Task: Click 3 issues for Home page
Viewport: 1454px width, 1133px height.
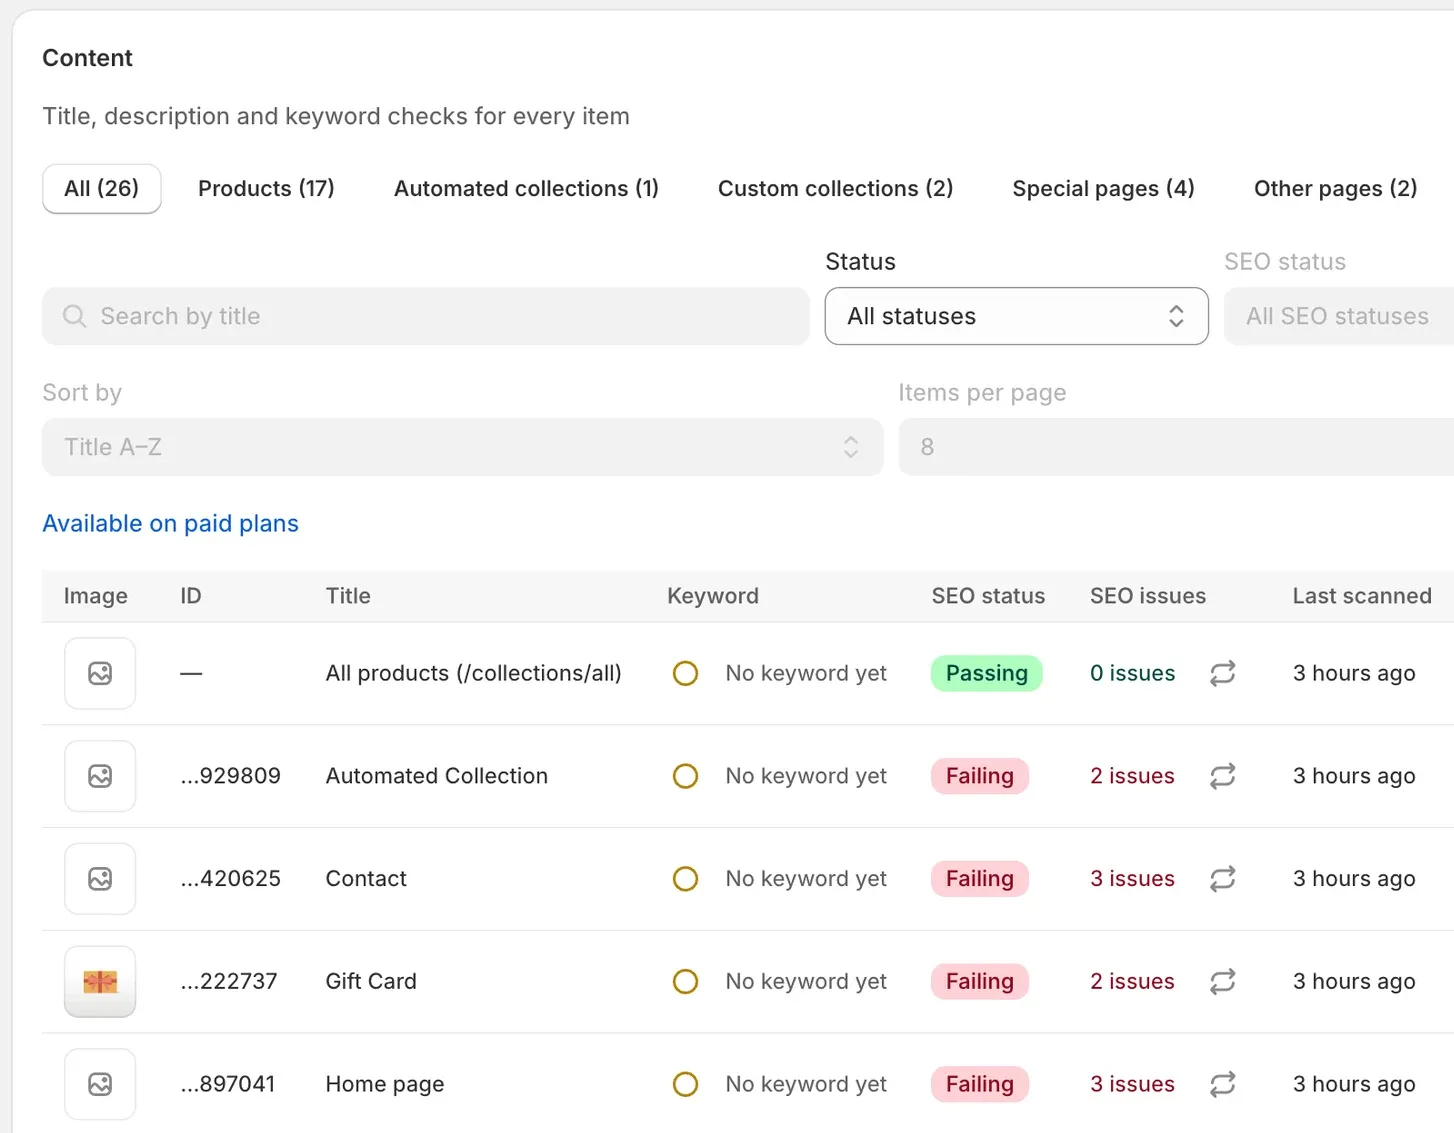Action: (1132, 1084)
